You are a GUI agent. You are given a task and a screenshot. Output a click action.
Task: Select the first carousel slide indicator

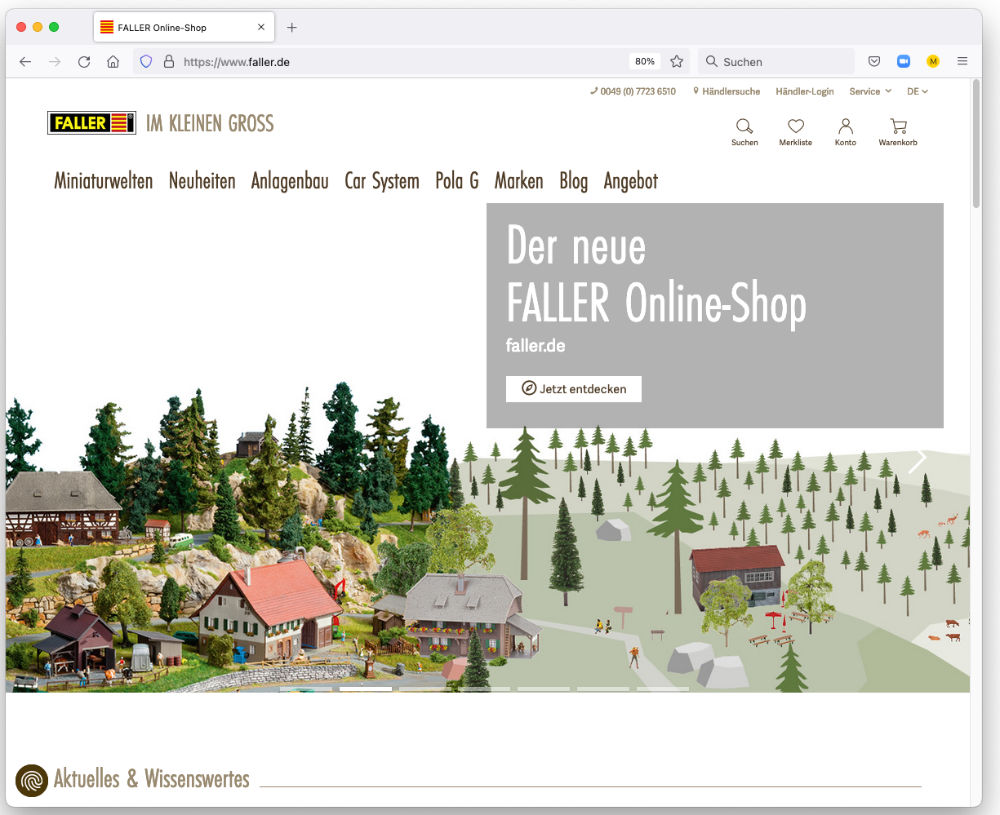[x=305, y=689]
